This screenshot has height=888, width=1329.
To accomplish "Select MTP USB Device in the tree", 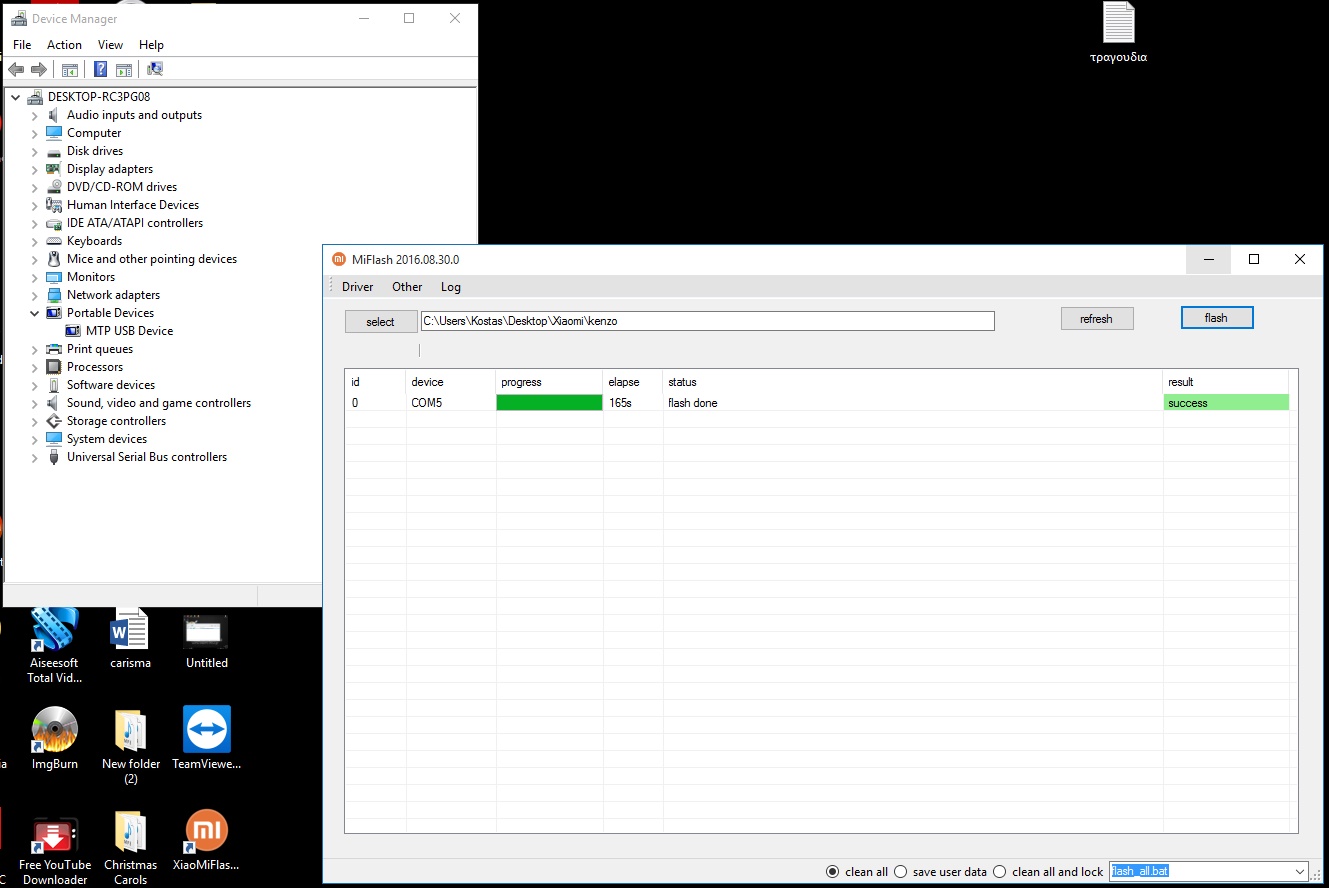I will tap(129, 331).
